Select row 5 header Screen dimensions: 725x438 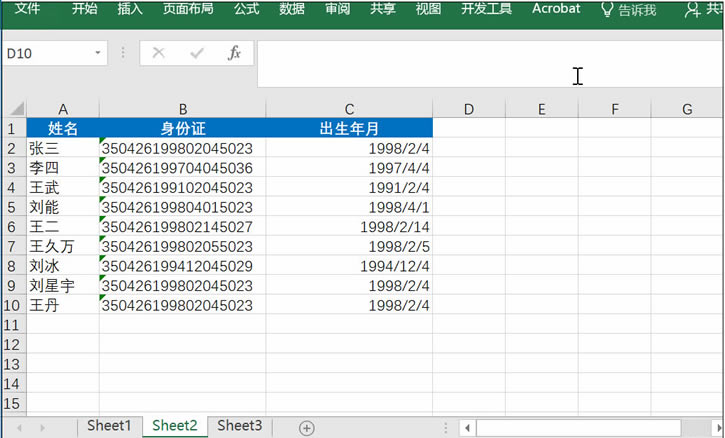(x=12, y=207)
